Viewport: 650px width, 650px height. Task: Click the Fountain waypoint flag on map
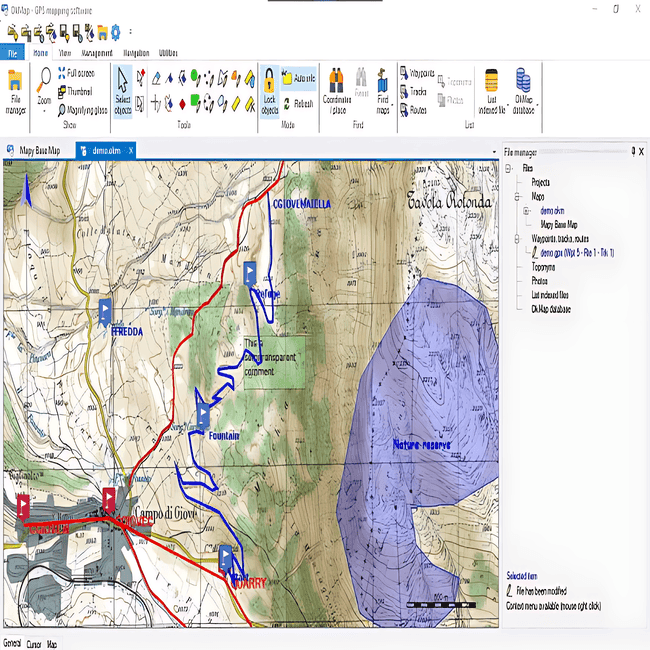[x=203, y=415]
